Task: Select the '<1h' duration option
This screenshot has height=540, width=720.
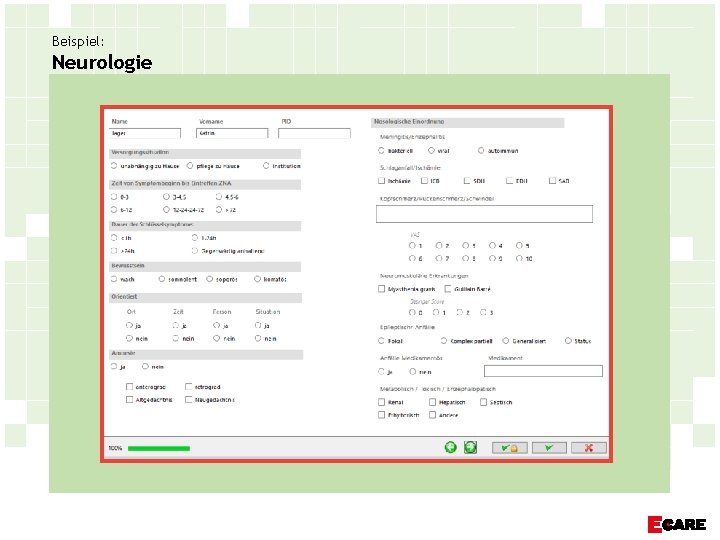Action: point(114,238)
